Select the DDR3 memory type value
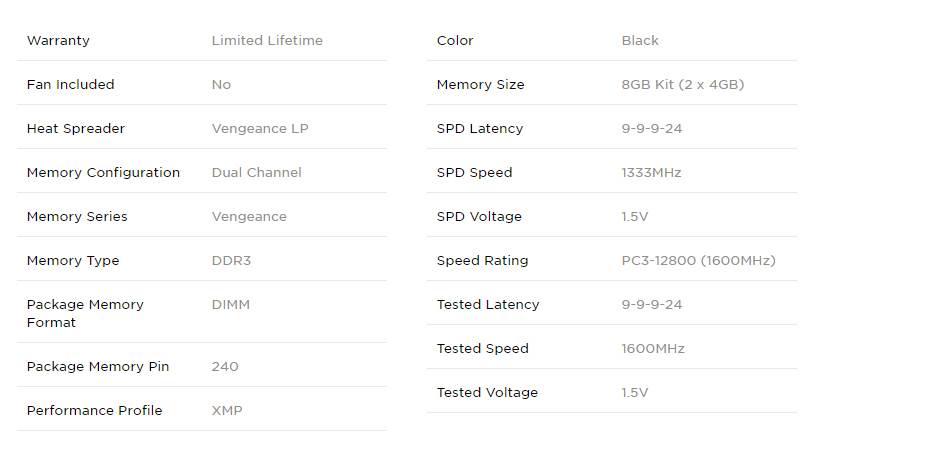925x459 pixels. pos(231,260)
